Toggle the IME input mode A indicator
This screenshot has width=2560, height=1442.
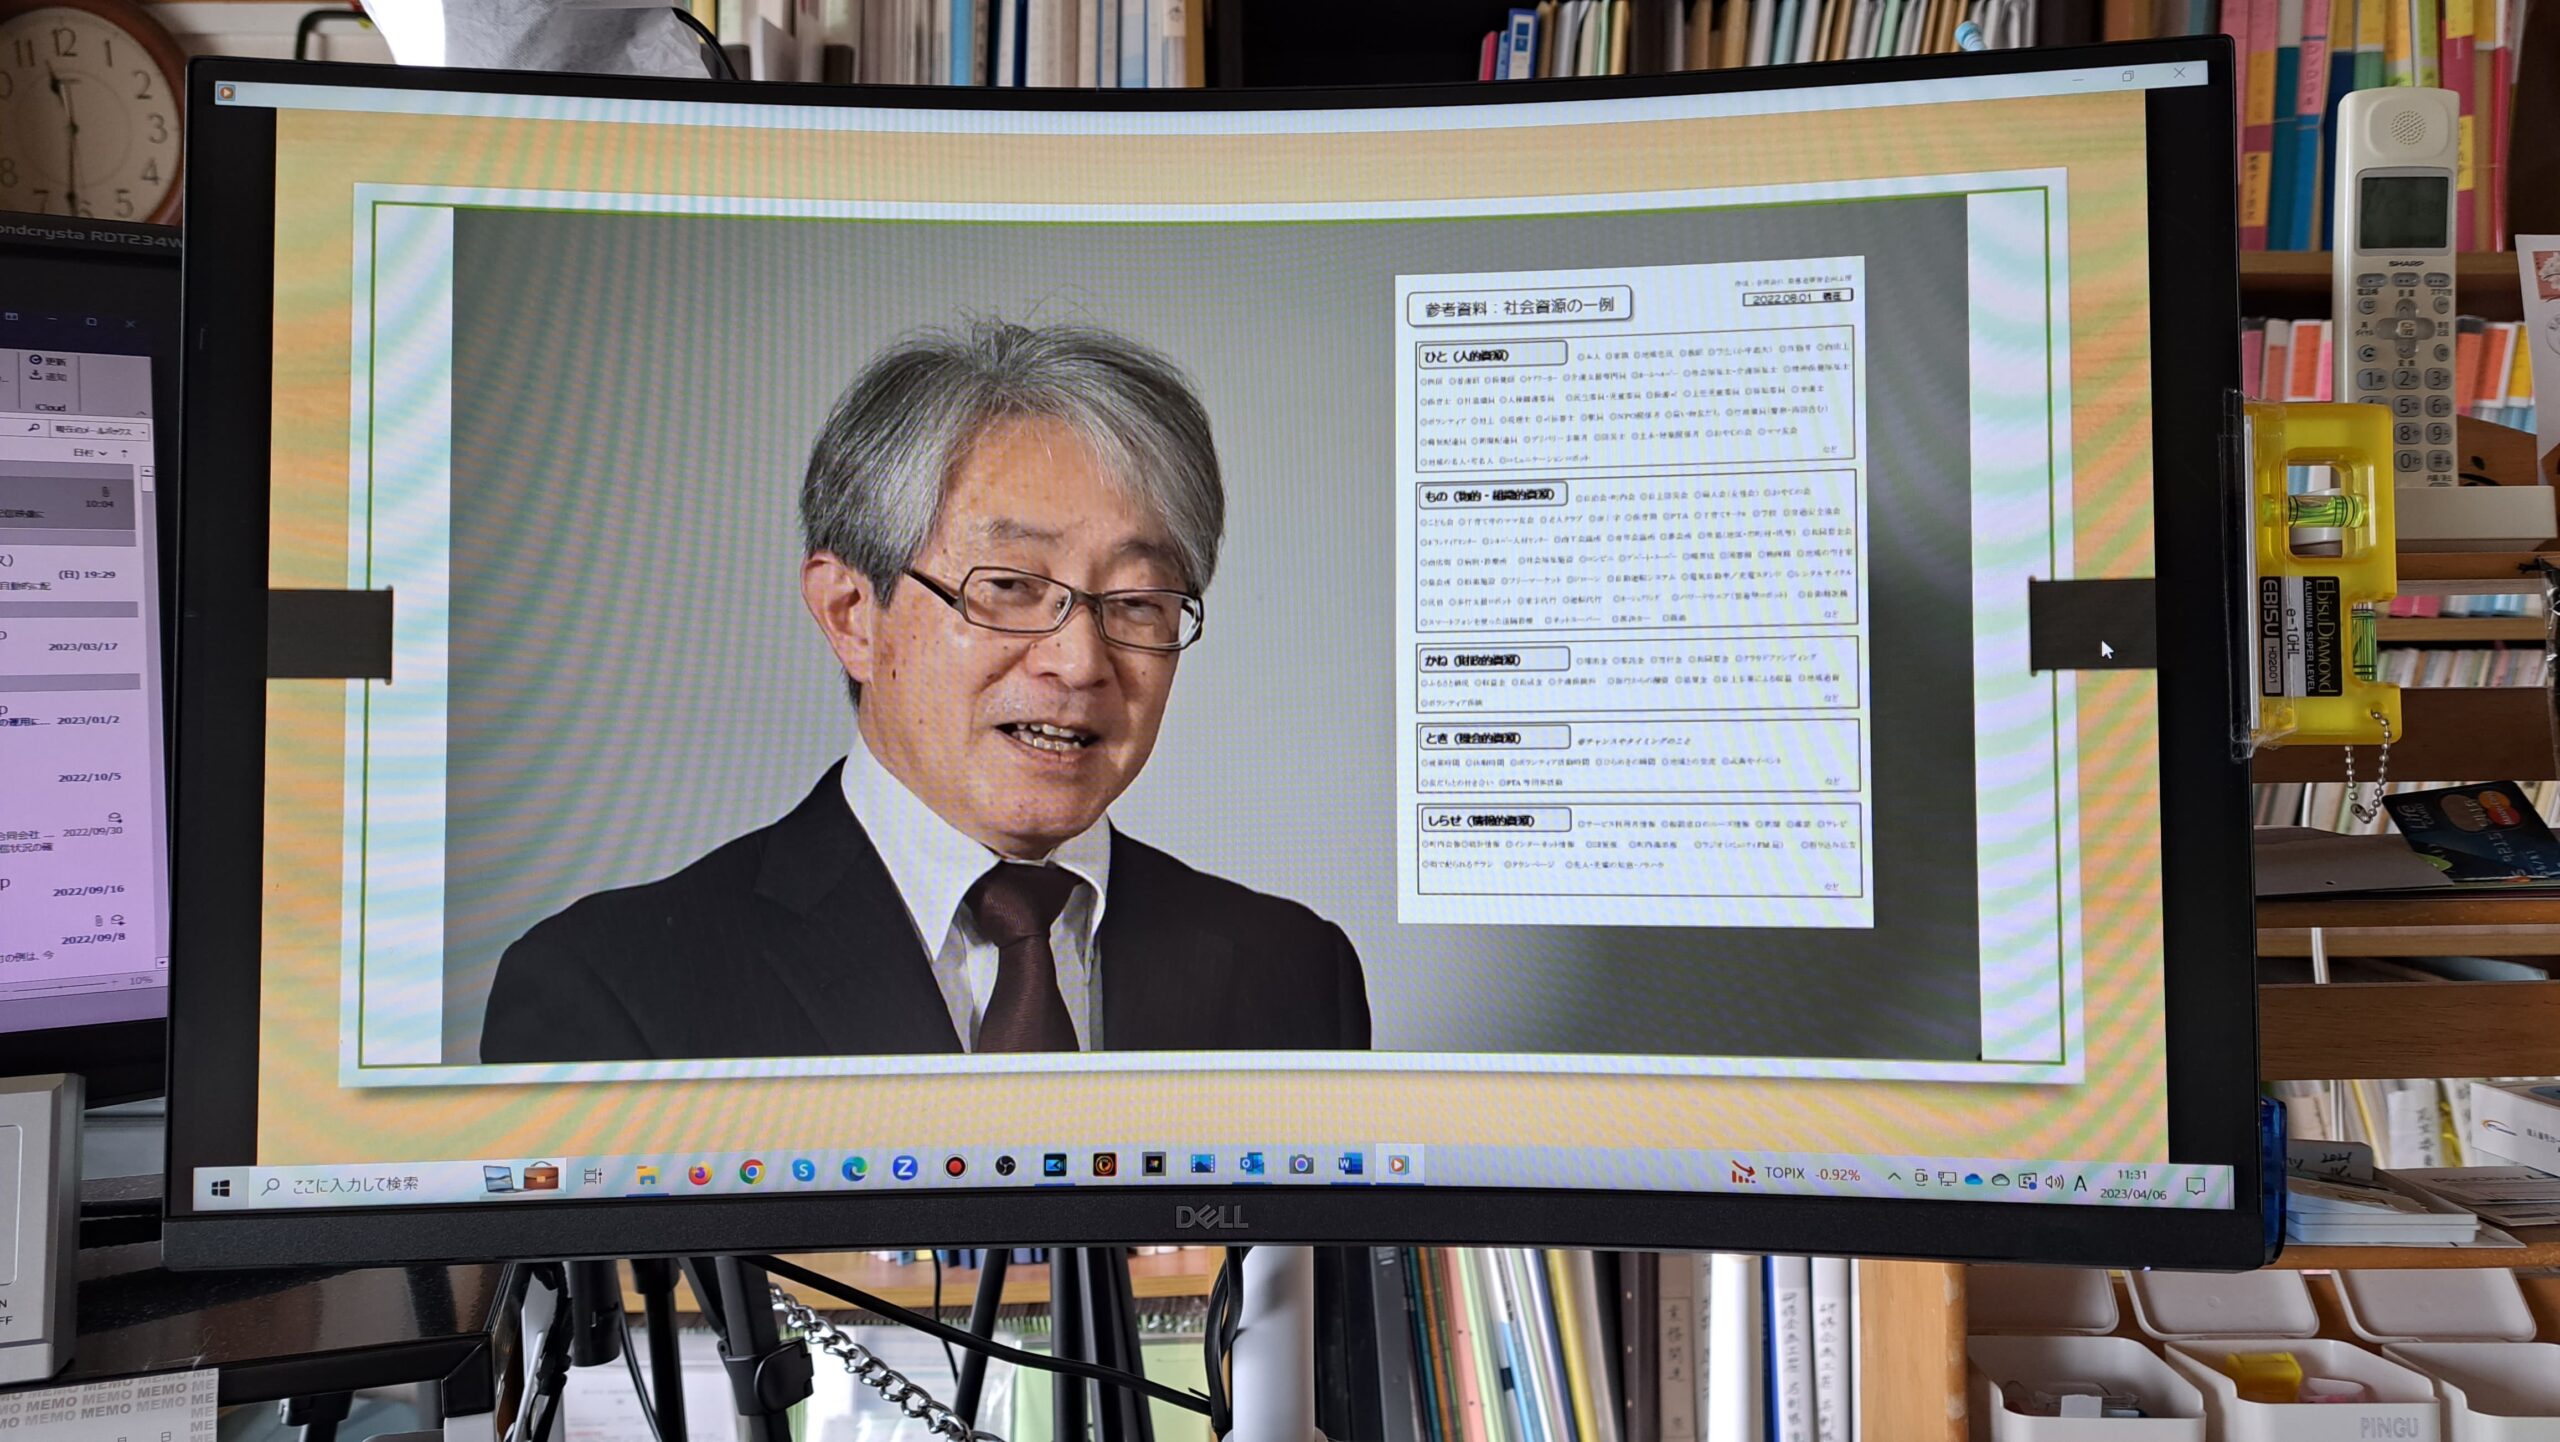coord(2080,1184)
